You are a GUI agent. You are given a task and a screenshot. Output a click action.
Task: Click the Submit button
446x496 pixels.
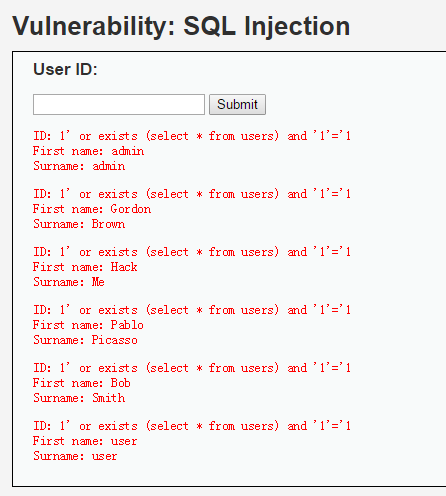237,104
